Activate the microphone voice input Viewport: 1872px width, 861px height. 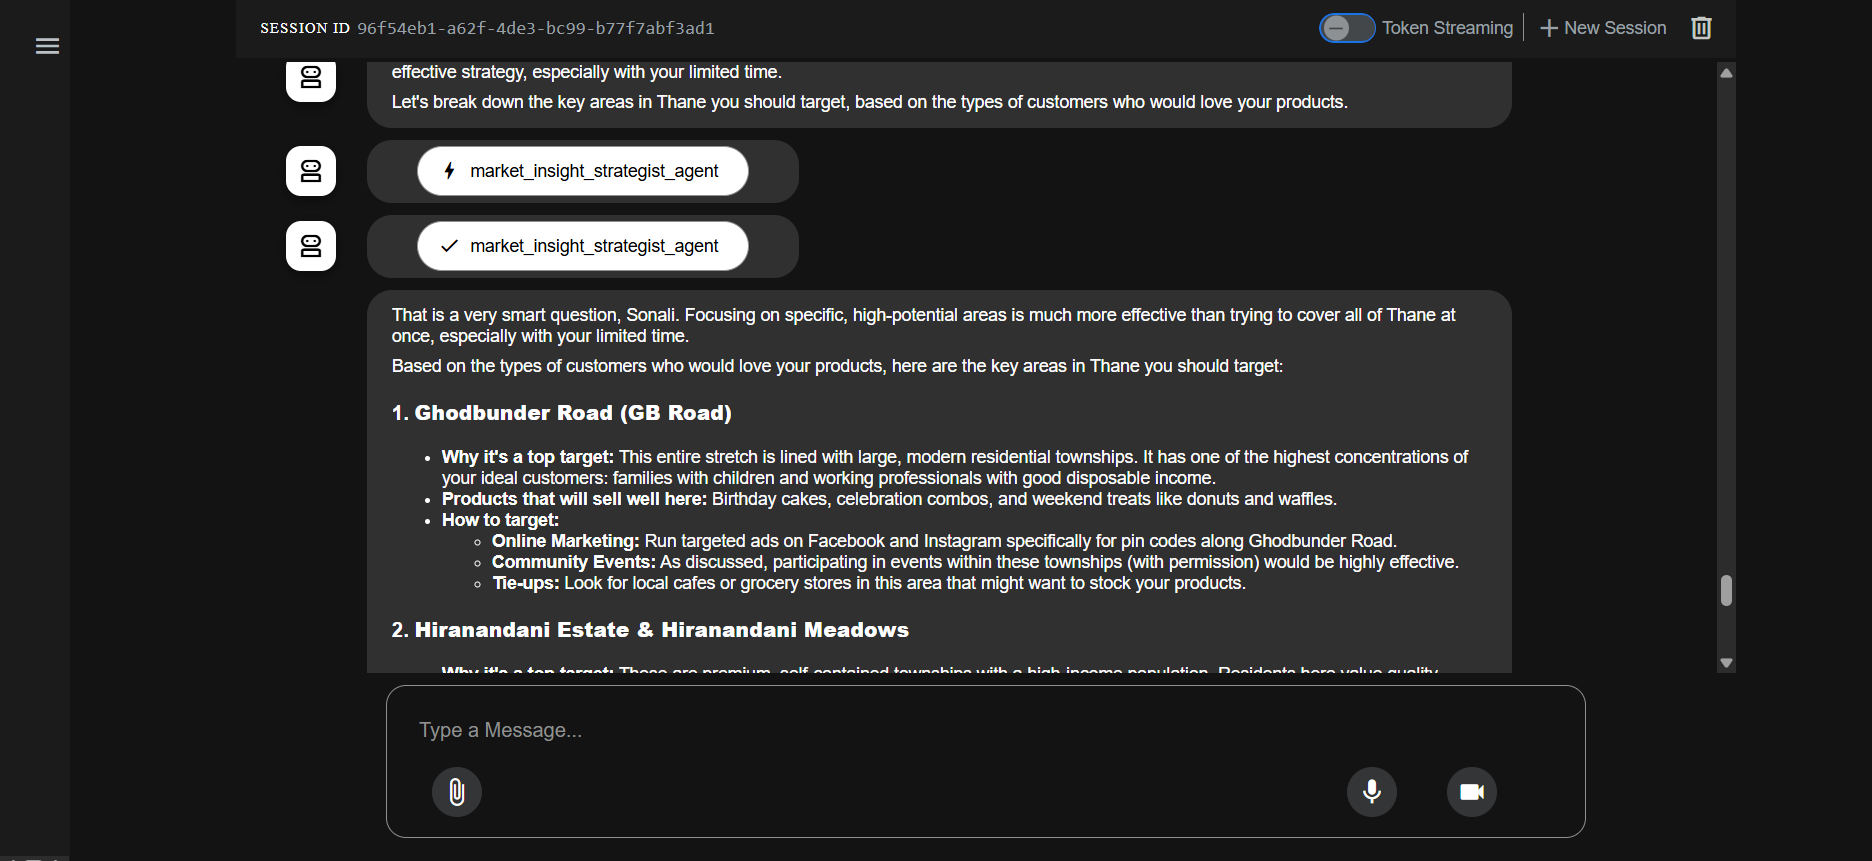[x=1372, y=792]
